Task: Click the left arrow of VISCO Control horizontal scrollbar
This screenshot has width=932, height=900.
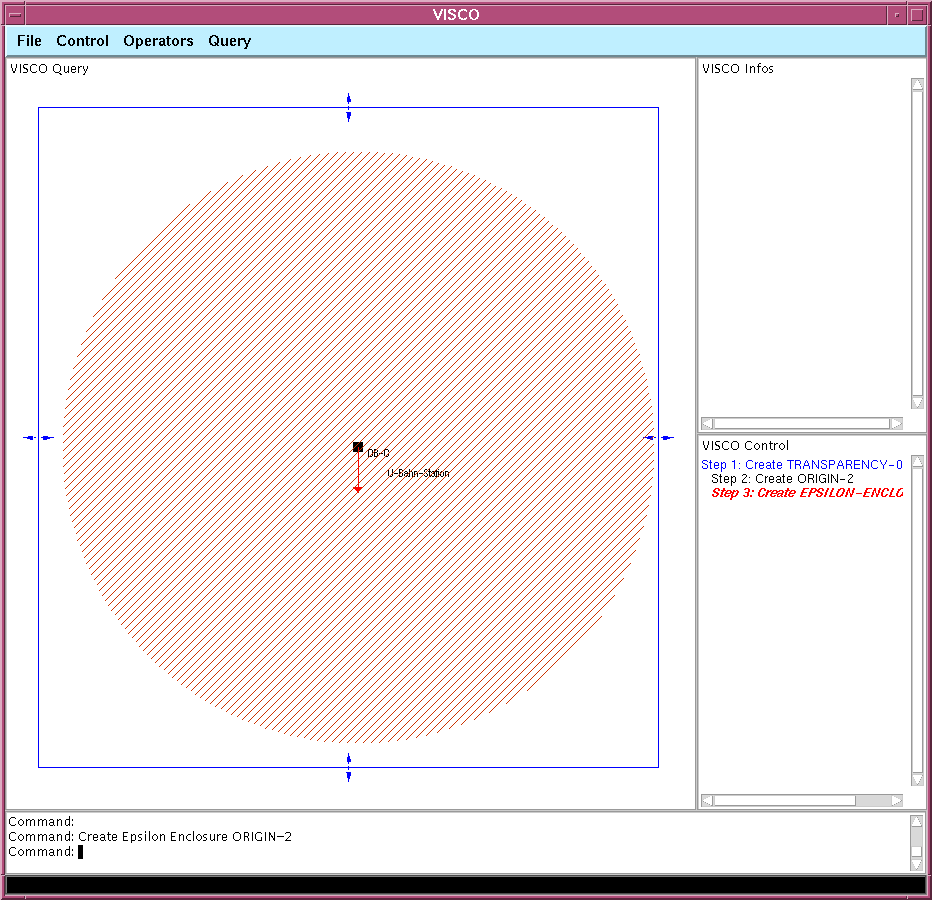Action: (707, 801)
